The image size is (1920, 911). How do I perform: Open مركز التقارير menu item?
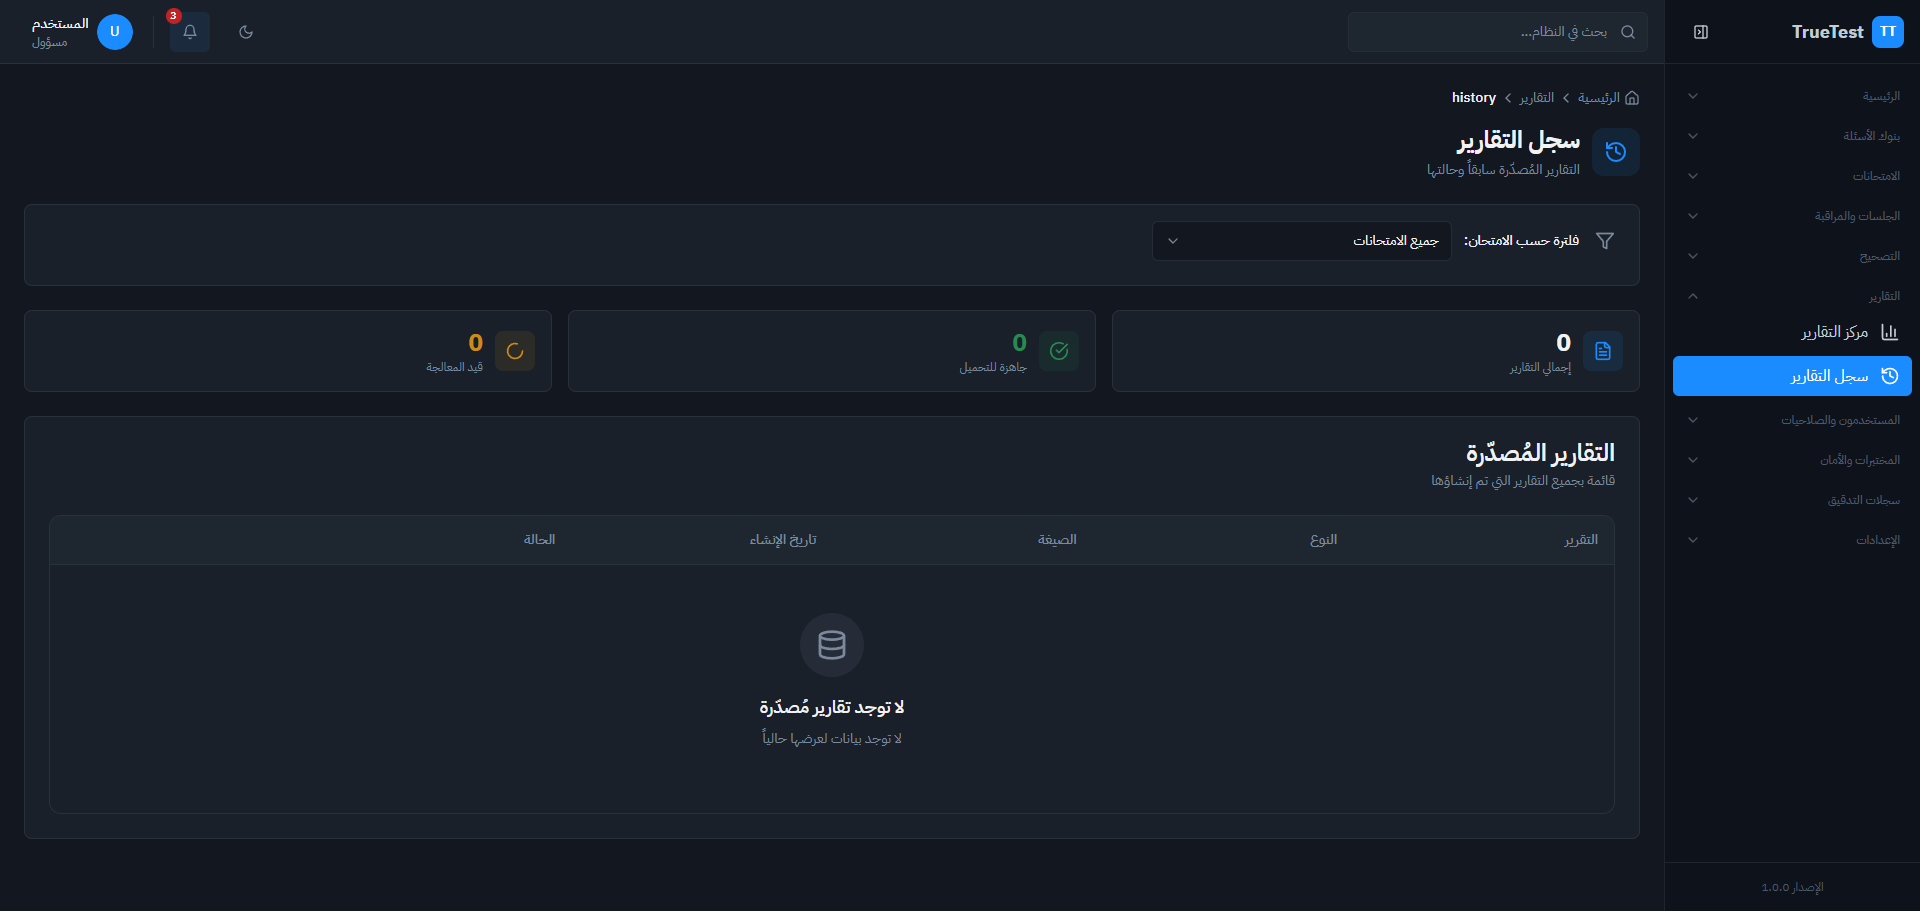coord(1834,332)
